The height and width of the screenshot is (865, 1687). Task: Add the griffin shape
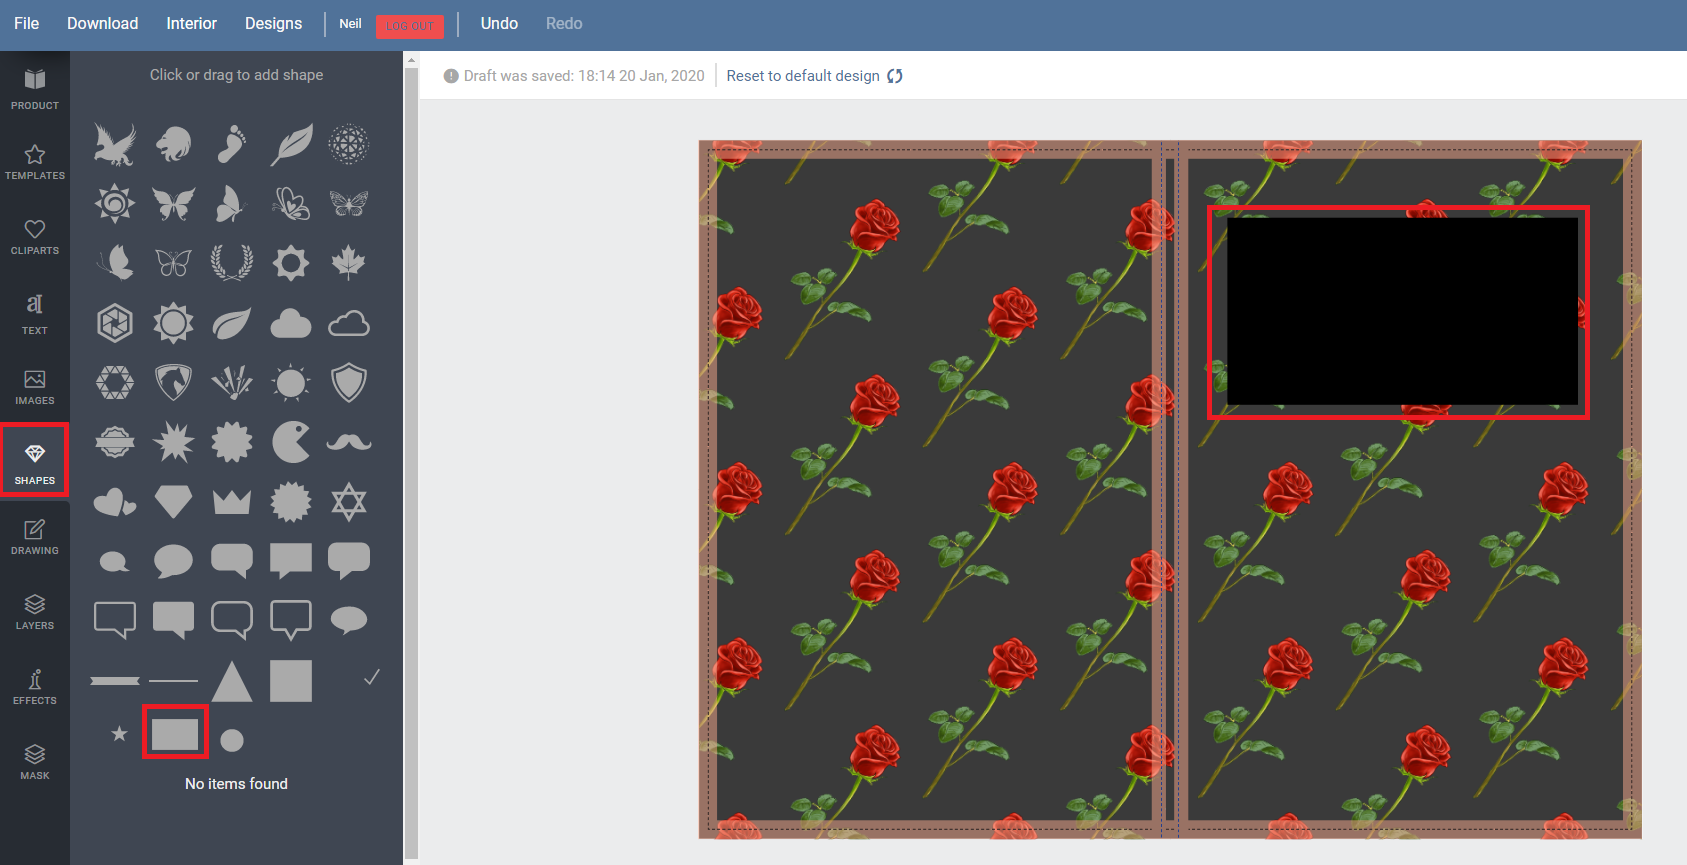115,145
